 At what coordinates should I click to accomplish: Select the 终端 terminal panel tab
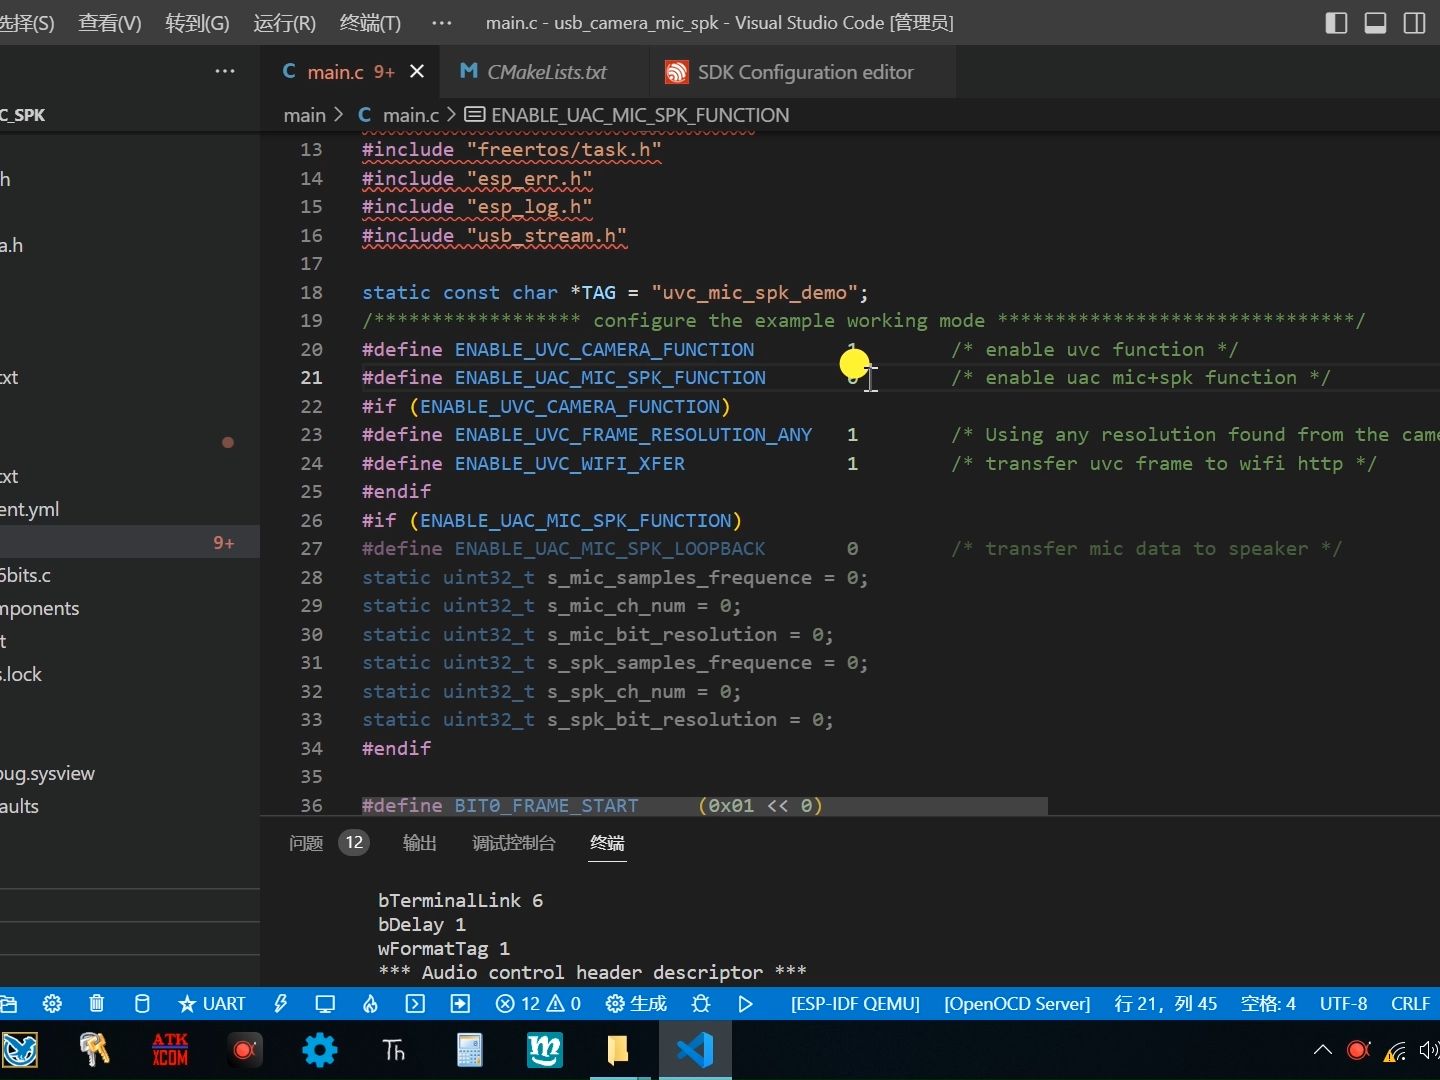(607, 843)
